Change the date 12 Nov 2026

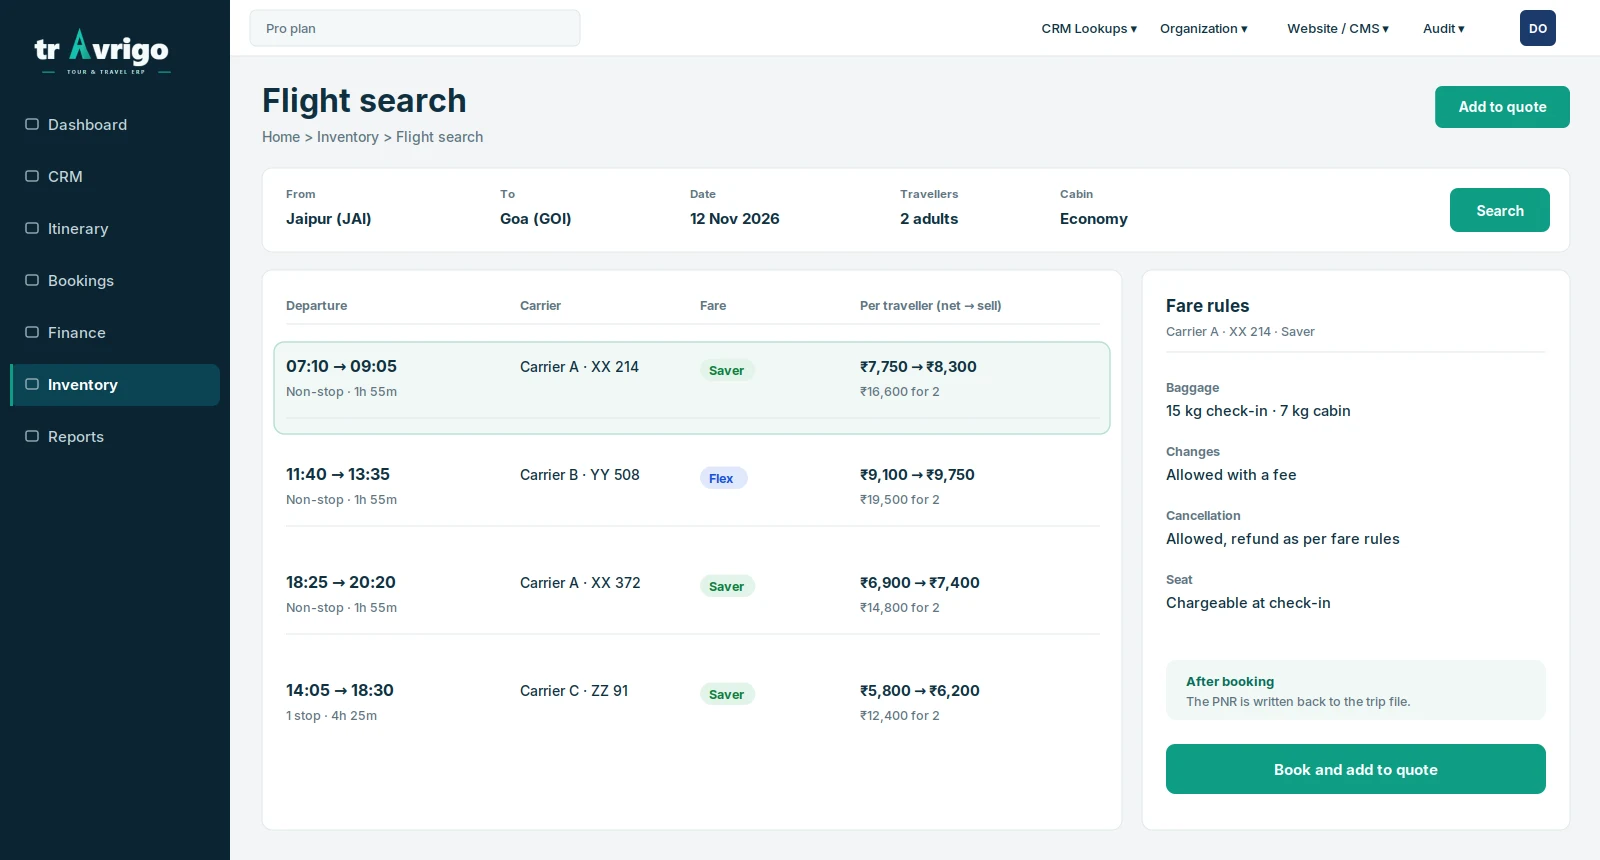click(735, 219)
